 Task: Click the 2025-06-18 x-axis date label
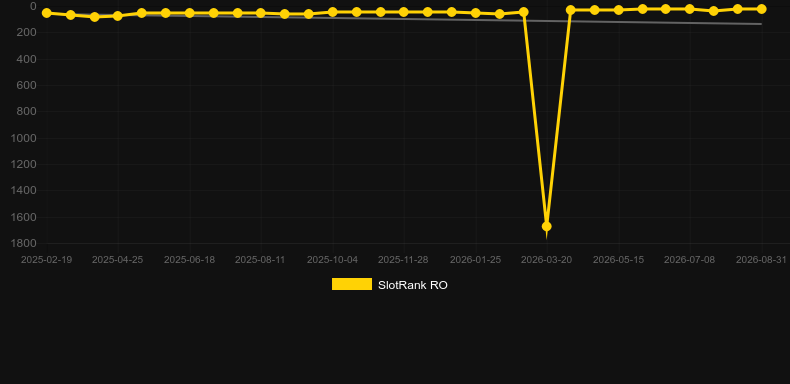click(189, 260)
